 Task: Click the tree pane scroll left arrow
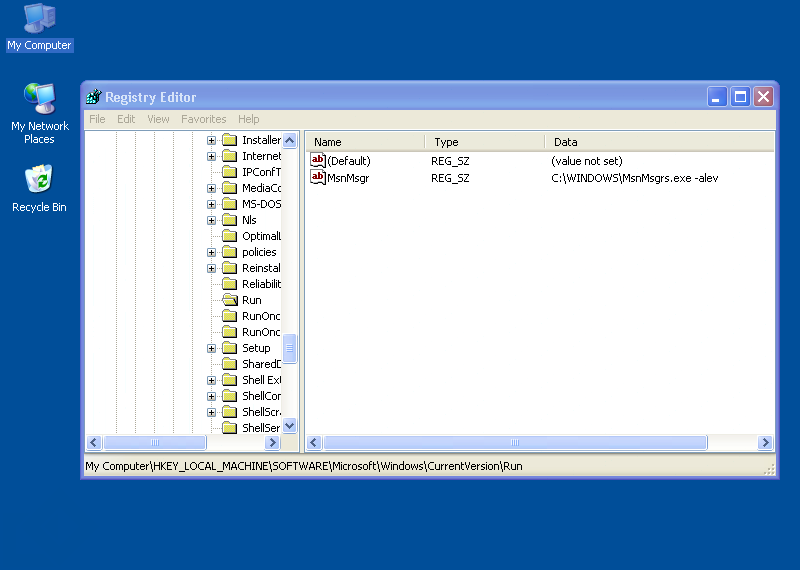pyautogui.click(x=94, y=442)
